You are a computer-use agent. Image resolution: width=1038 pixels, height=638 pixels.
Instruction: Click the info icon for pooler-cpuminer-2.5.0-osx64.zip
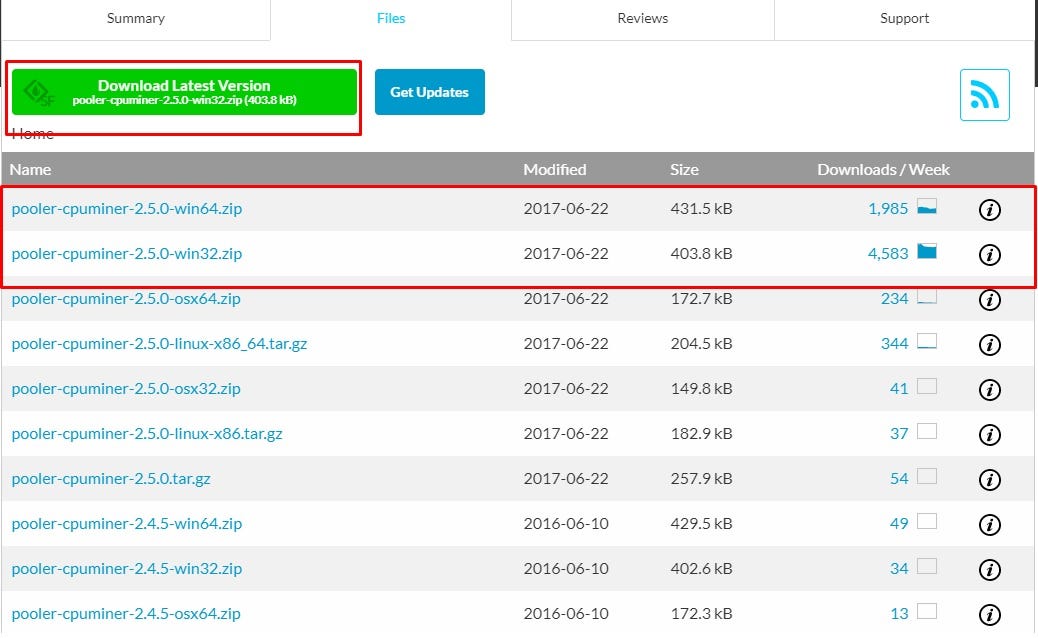click(x=990, y=300)
